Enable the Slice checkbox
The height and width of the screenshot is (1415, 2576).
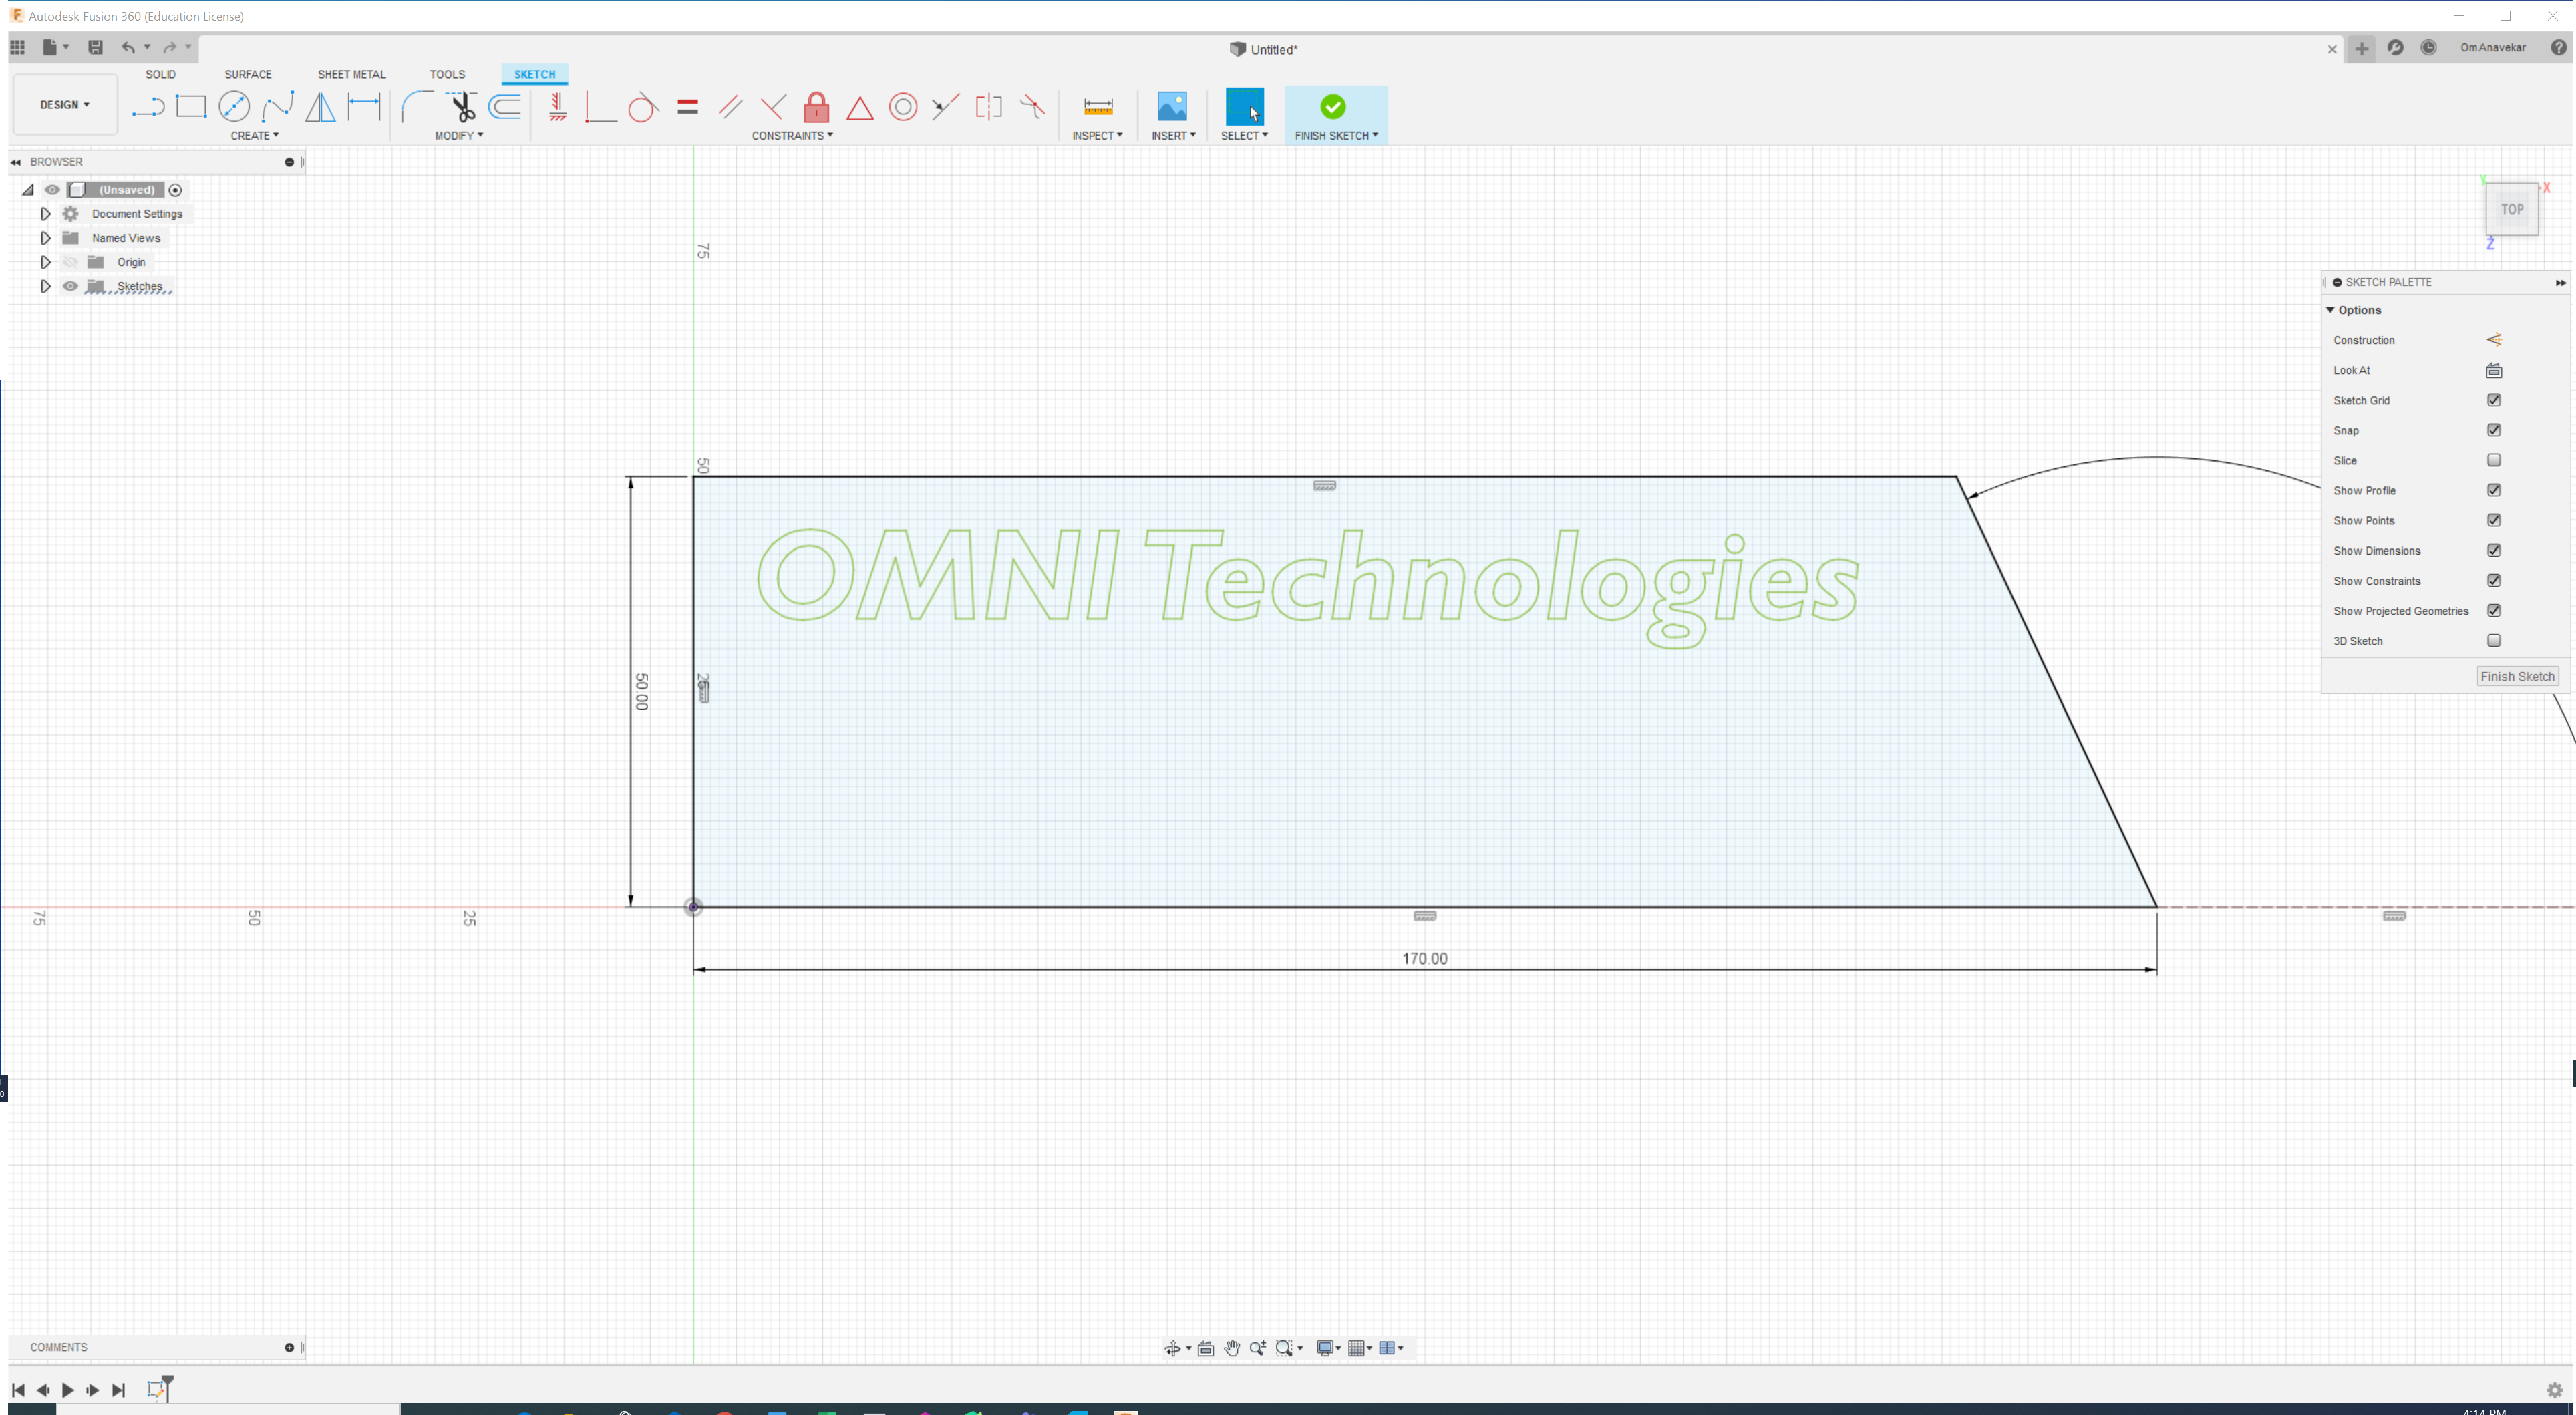[2493, 460]
